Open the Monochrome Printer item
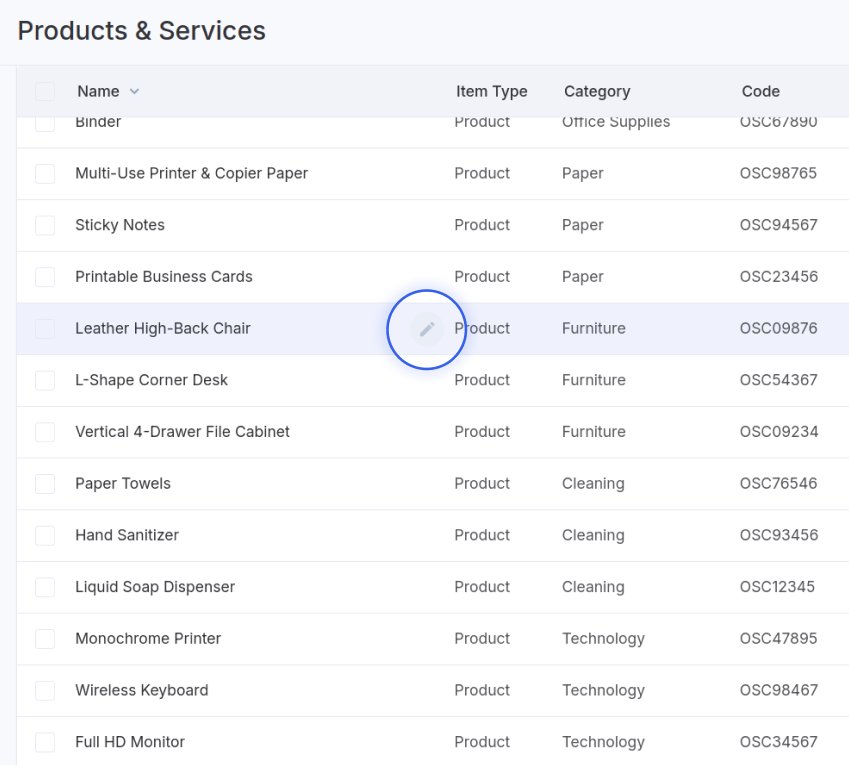This screenshot has width=849, height=776. pyautogui.click(x=148, y=638)
